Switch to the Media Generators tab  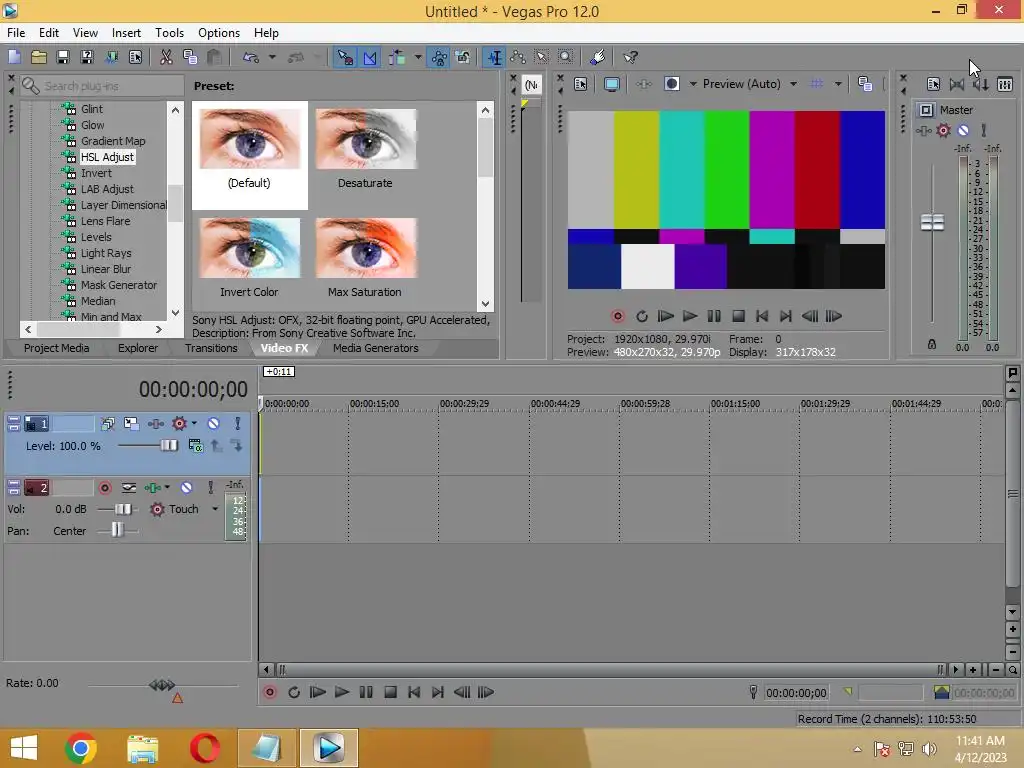click(x=376, y=348)
